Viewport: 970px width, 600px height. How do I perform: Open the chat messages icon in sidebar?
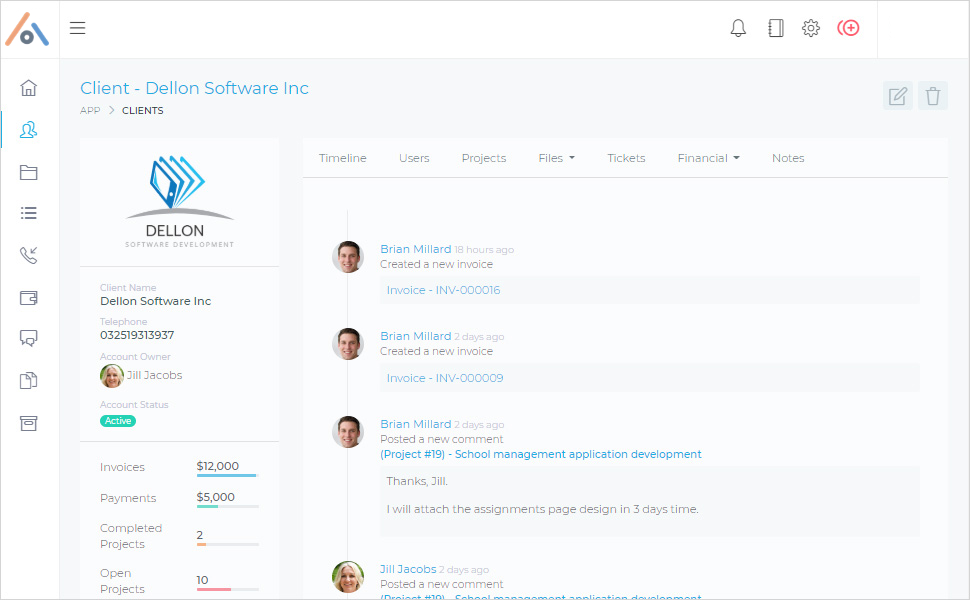point(29,338)
